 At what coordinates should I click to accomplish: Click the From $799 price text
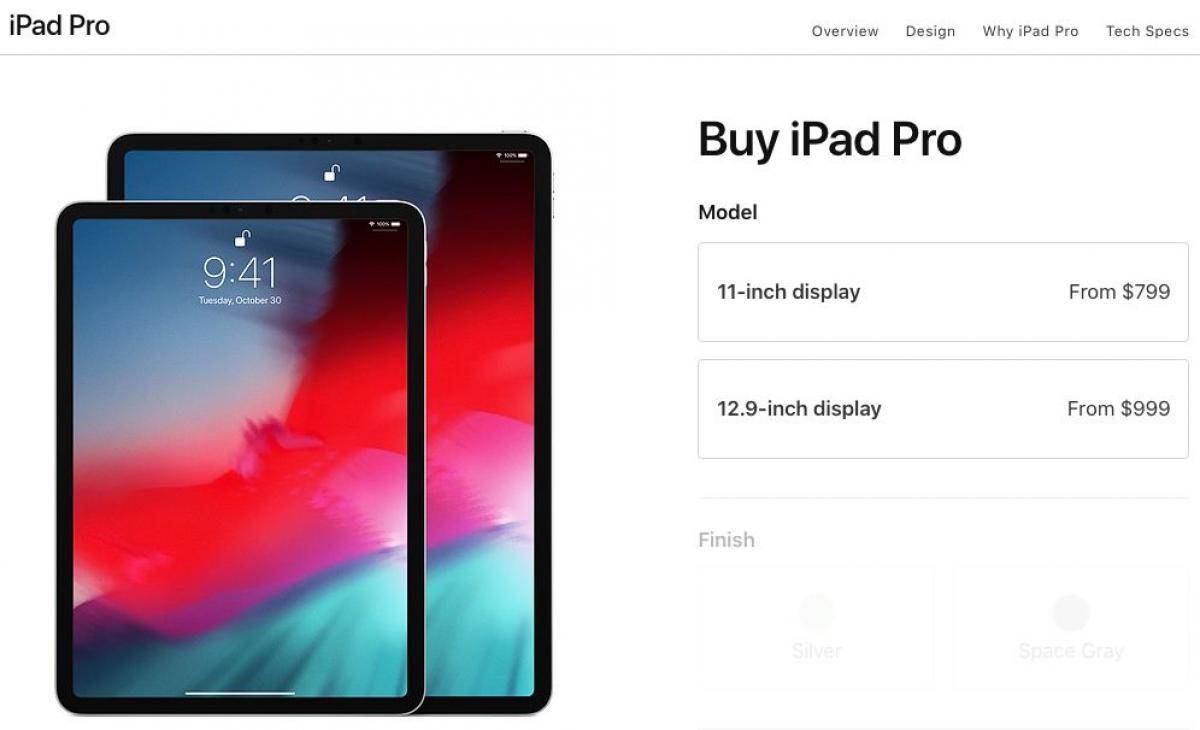pos(1119,292)
